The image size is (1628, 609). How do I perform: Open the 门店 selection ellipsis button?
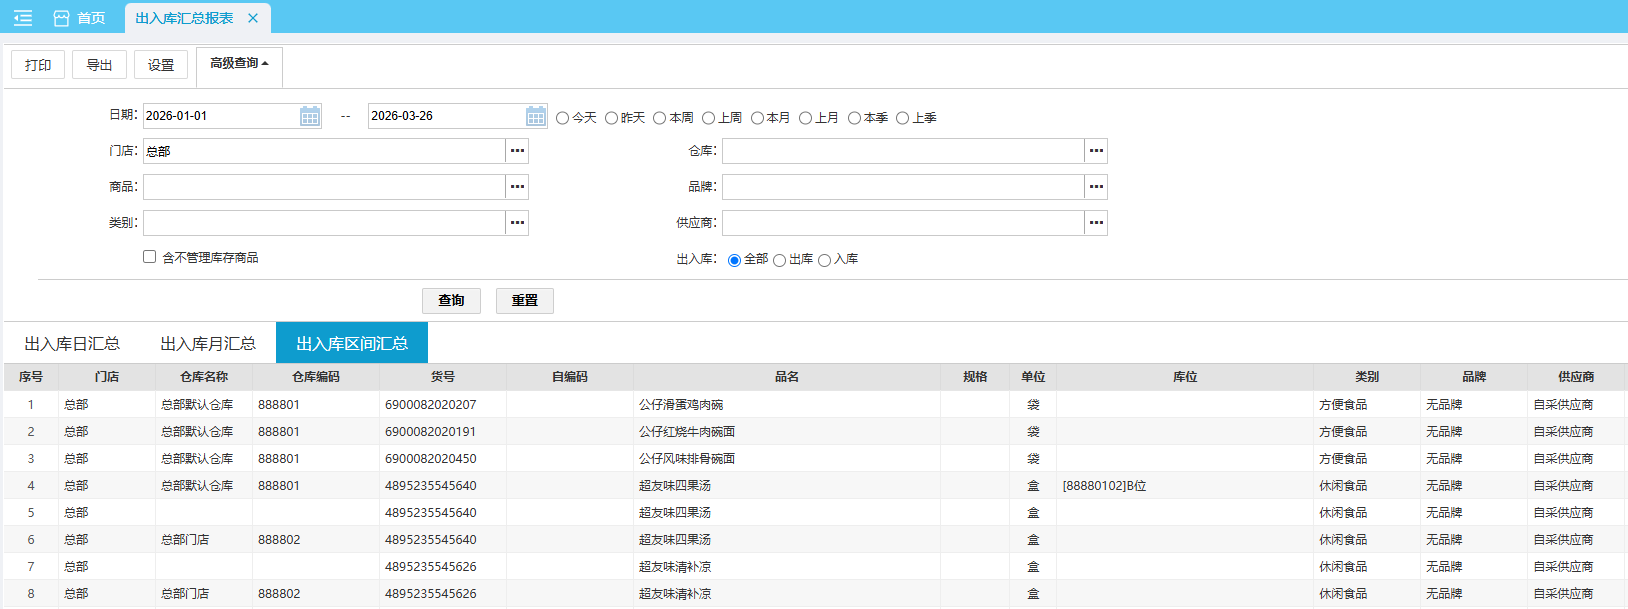coord(517,151)
